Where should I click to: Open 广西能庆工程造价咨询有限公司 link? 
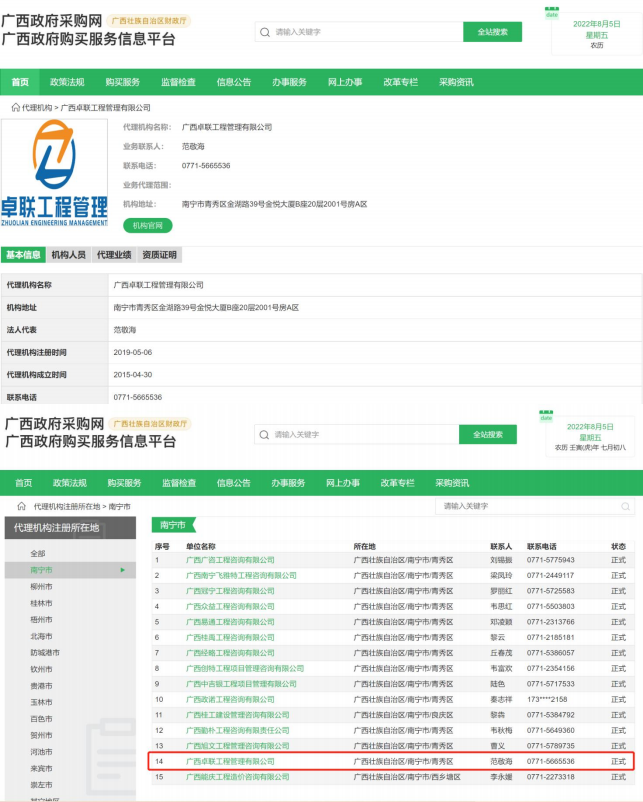tap(238, 777)
